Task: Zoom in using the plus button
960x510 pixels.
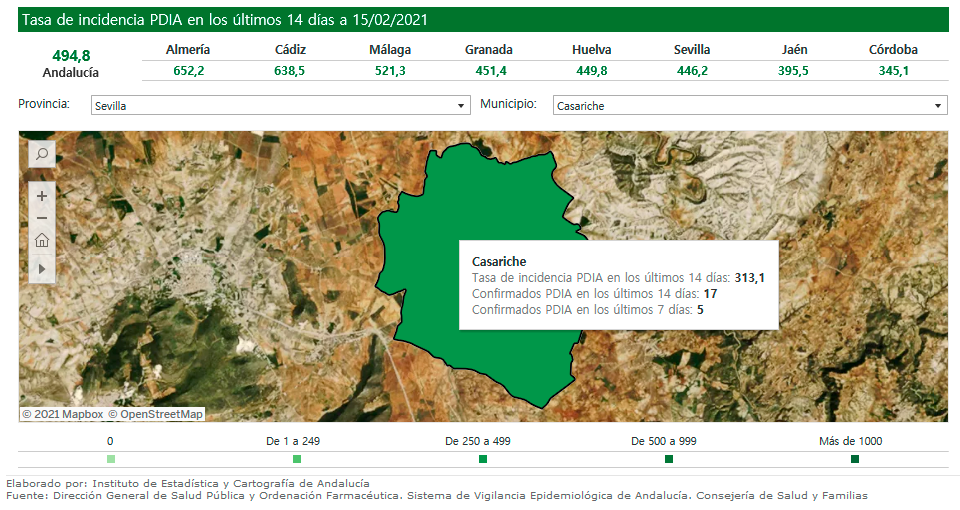Action: point(42,196)
